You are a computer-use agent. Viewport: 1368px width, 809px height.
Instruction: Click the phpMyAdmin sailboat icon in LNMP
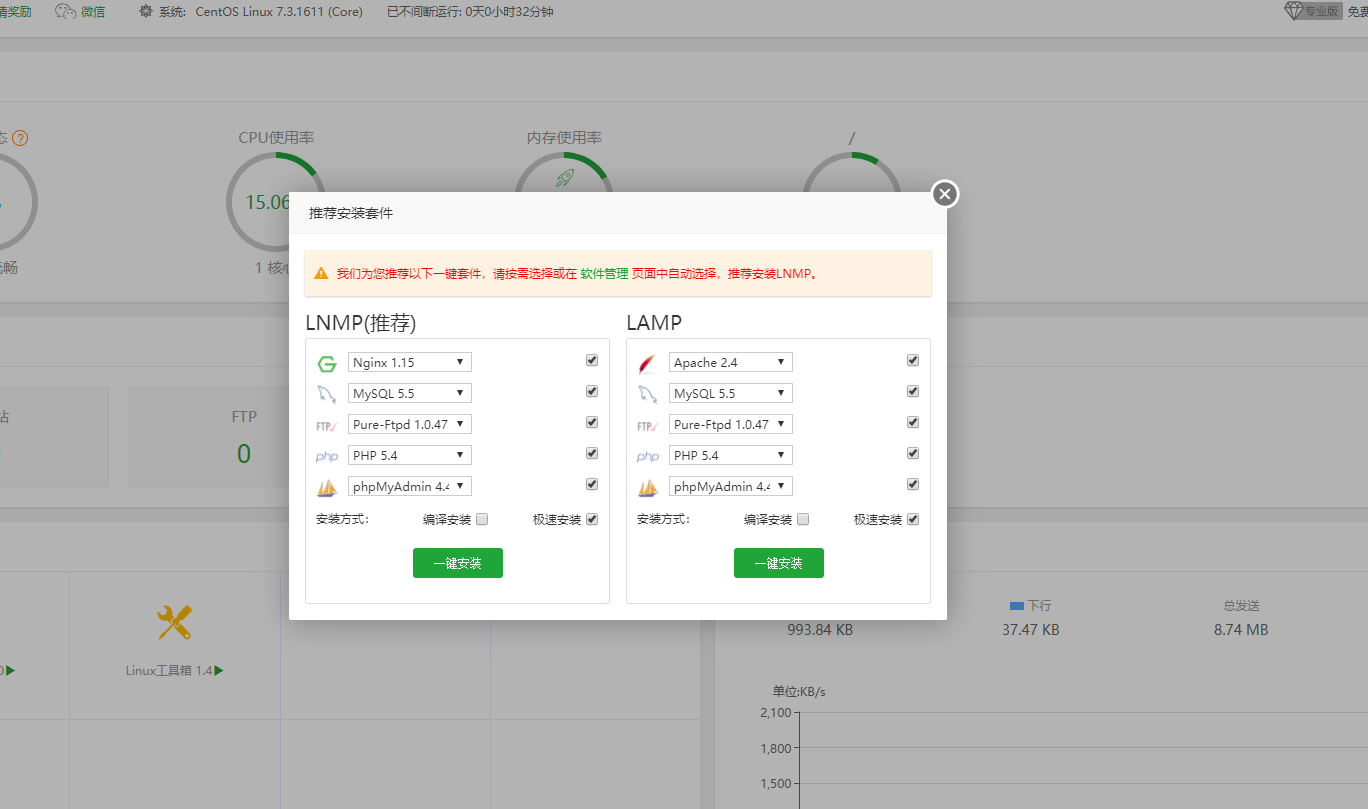click(327, 488)
